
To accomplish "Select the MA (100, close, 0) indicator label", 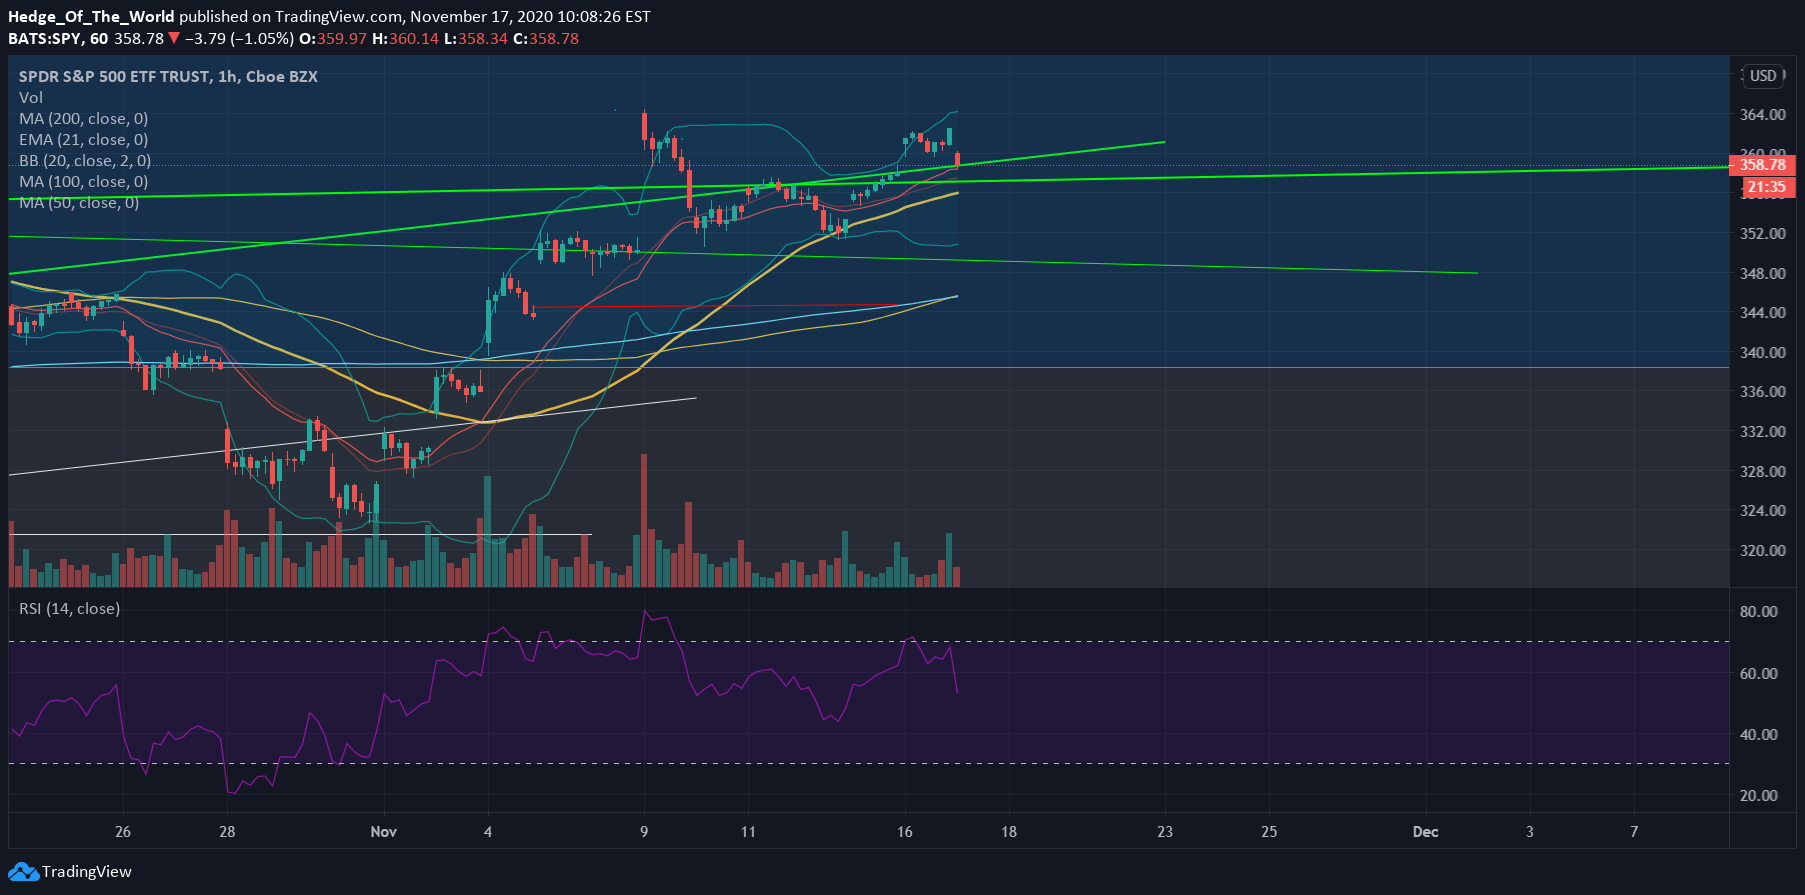I will (x=84, y=182).
